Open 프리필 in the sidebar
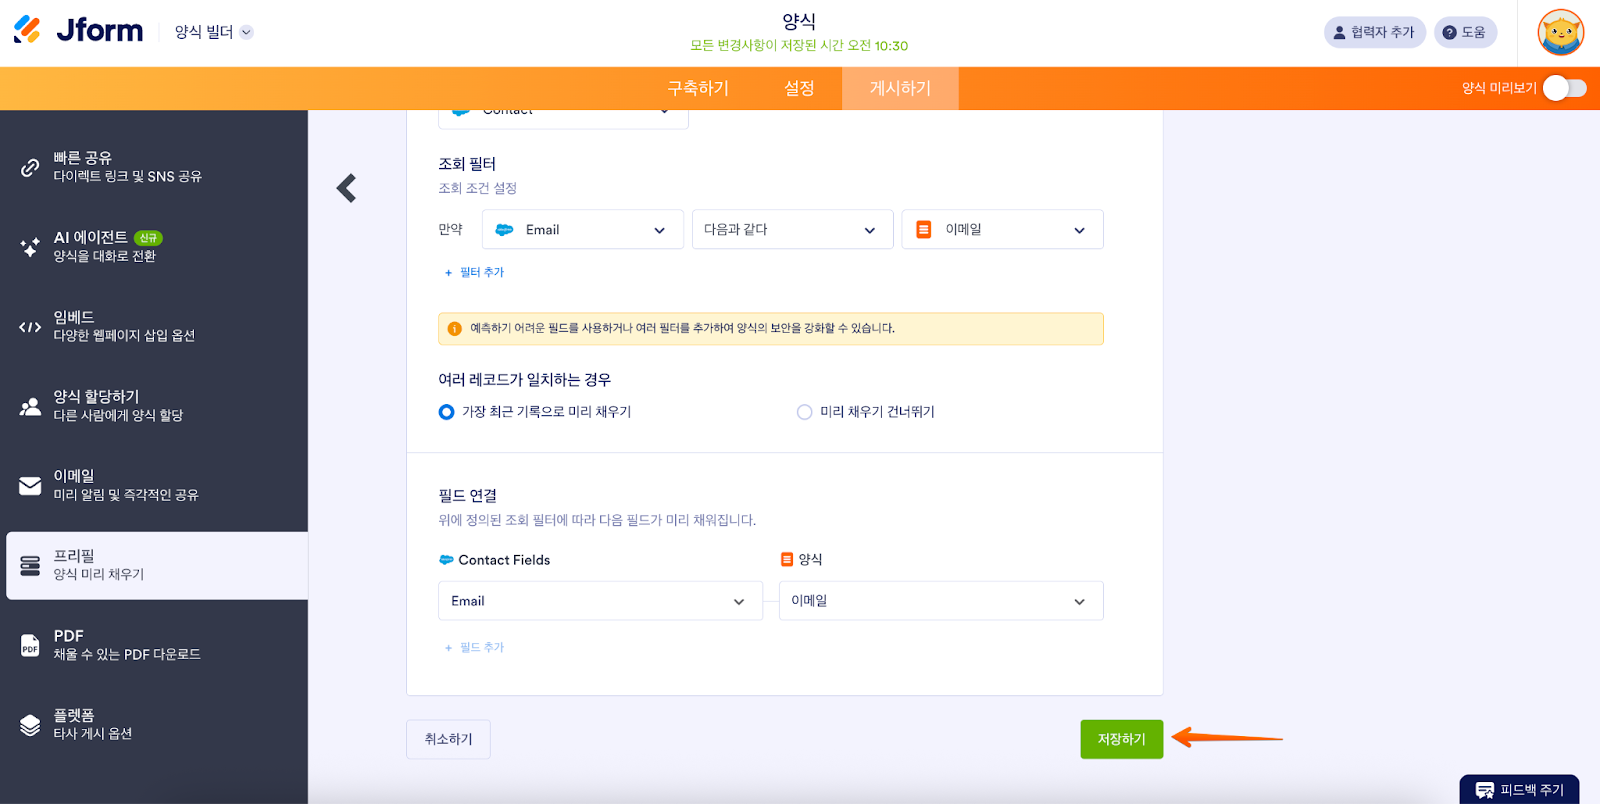Image resolution: width=1600 pixels, height=804 pixels. tap(157, 566)
